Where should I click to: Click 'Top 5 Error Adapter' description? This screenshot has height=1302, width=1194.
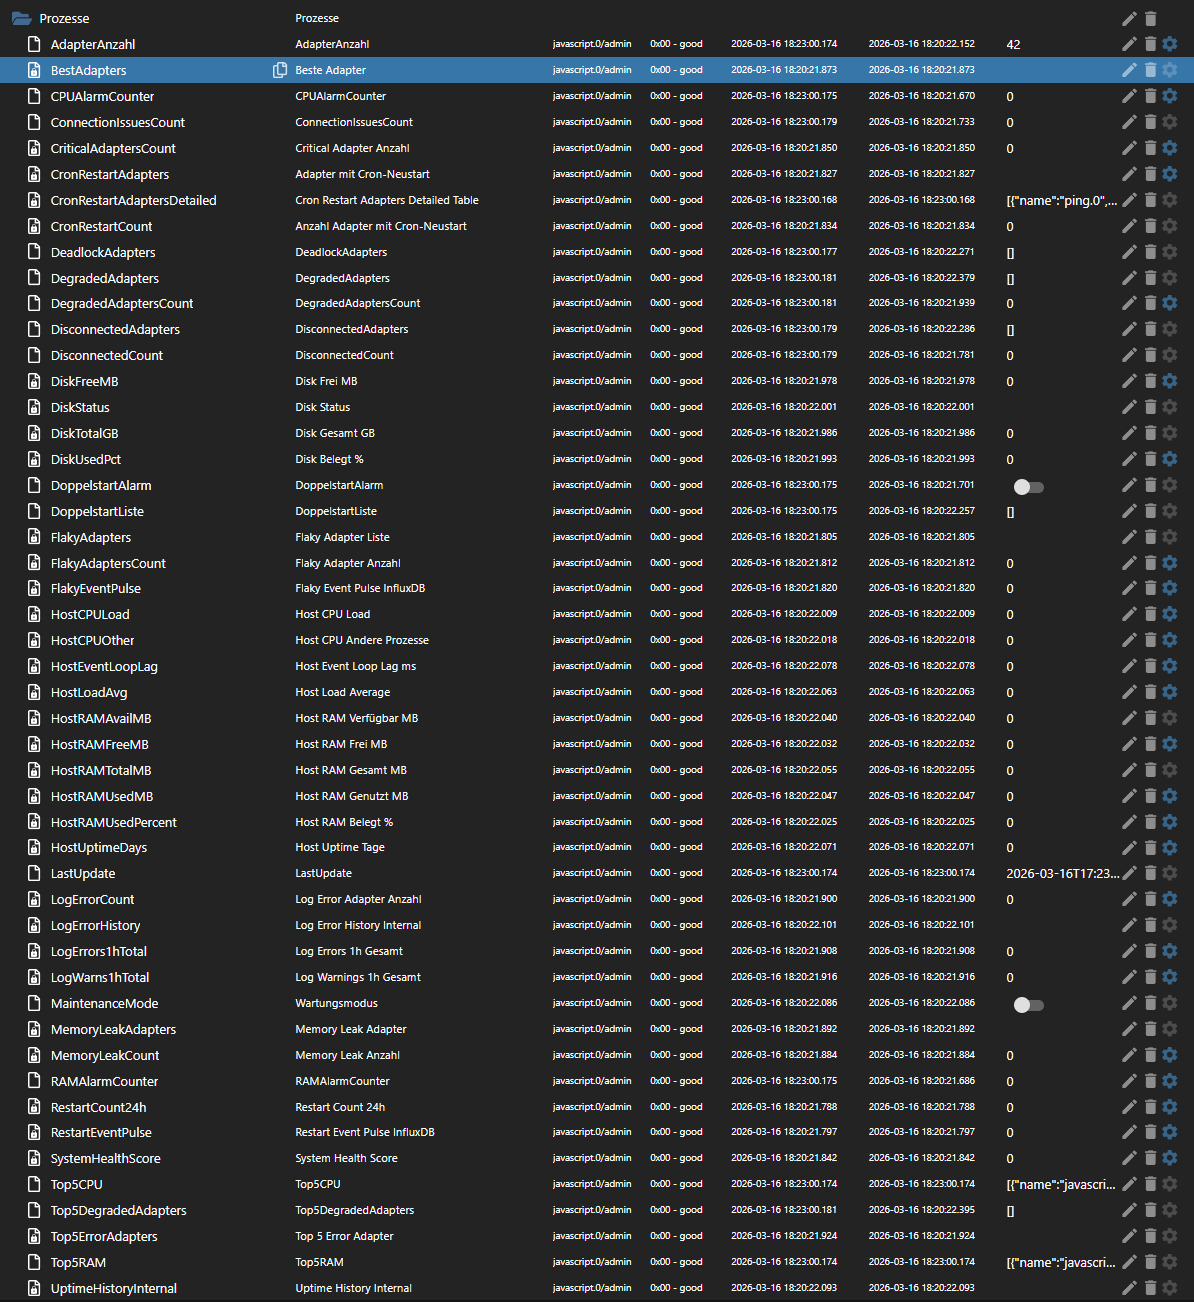344,1236
